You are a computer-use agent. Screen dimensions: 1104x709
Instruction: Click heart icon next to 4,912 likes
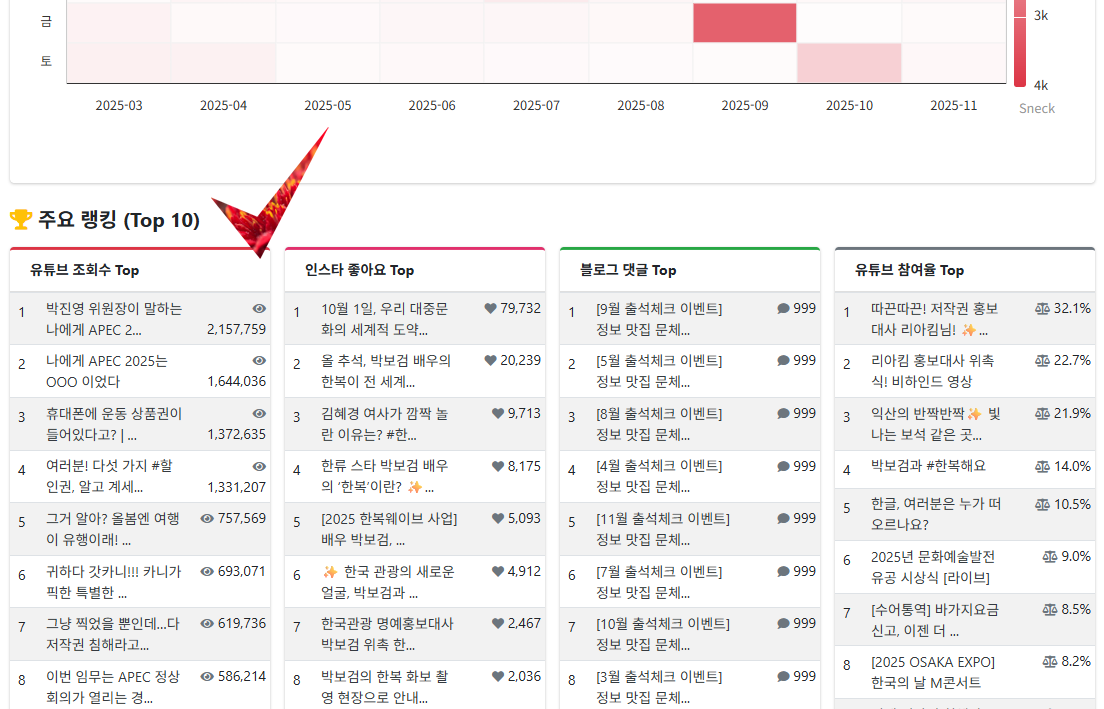pos(497,572)
